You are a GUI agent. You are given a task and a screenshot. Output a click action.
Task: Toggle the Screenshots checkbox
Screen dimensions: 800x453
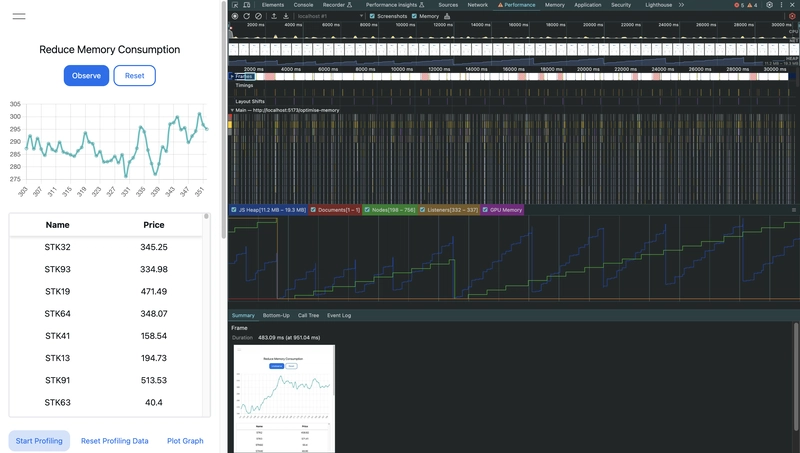pos(373,16)
